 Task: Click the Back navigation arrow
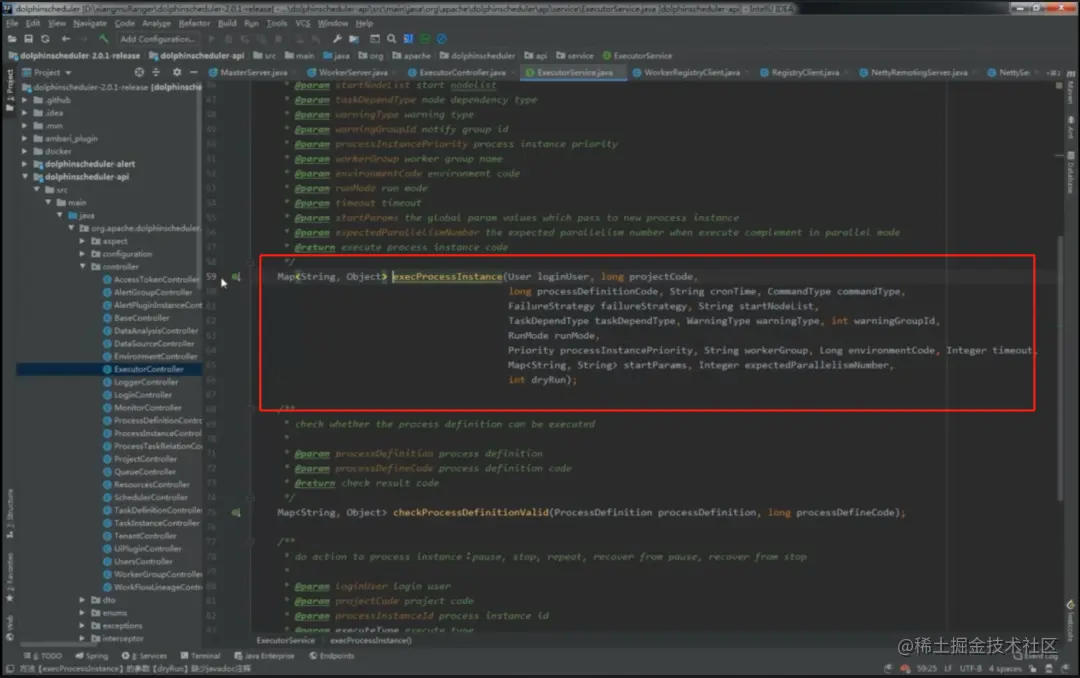point(66,39)
